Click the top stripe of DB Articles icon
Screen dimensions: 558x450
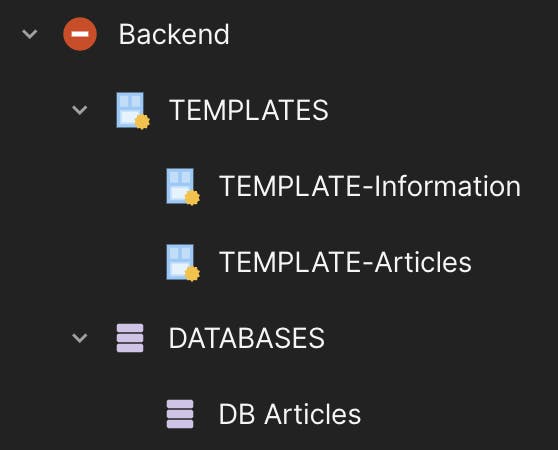(x=180, y=404)
